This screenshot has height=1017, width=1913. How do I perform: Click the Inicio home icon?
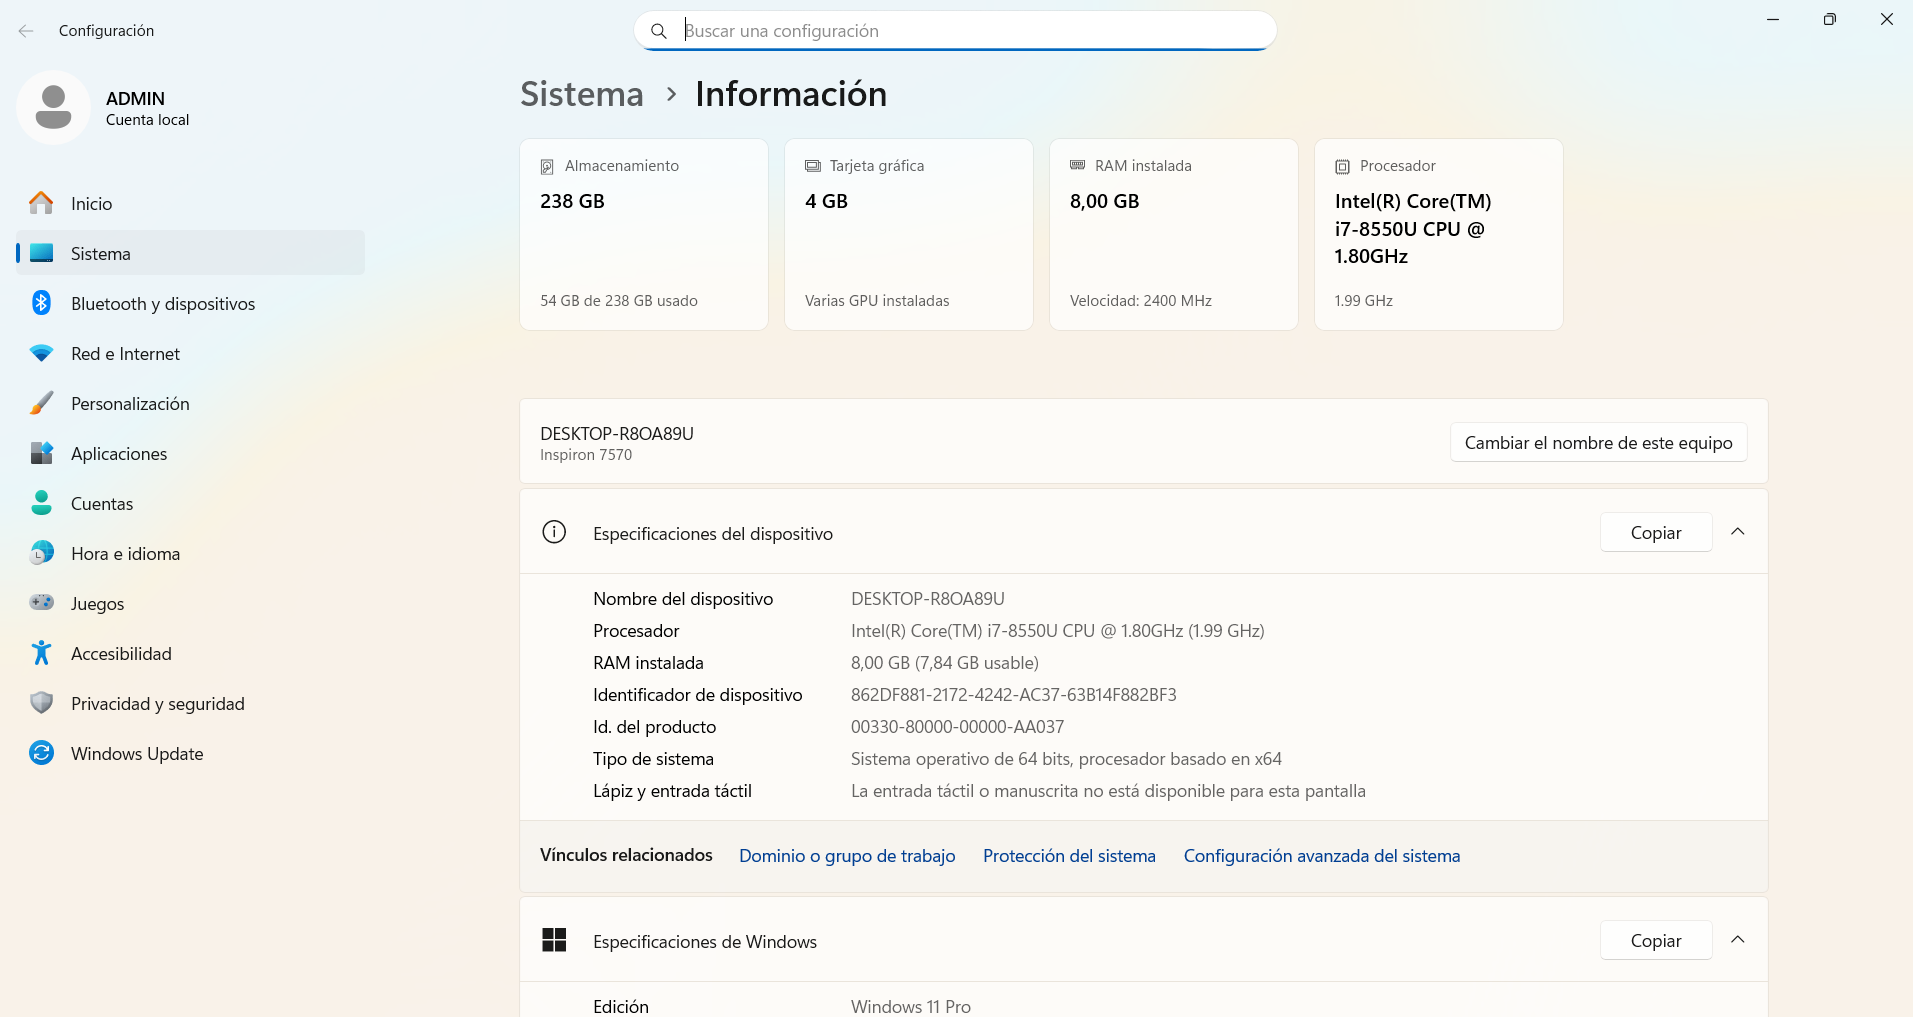(x=41, y=203)
